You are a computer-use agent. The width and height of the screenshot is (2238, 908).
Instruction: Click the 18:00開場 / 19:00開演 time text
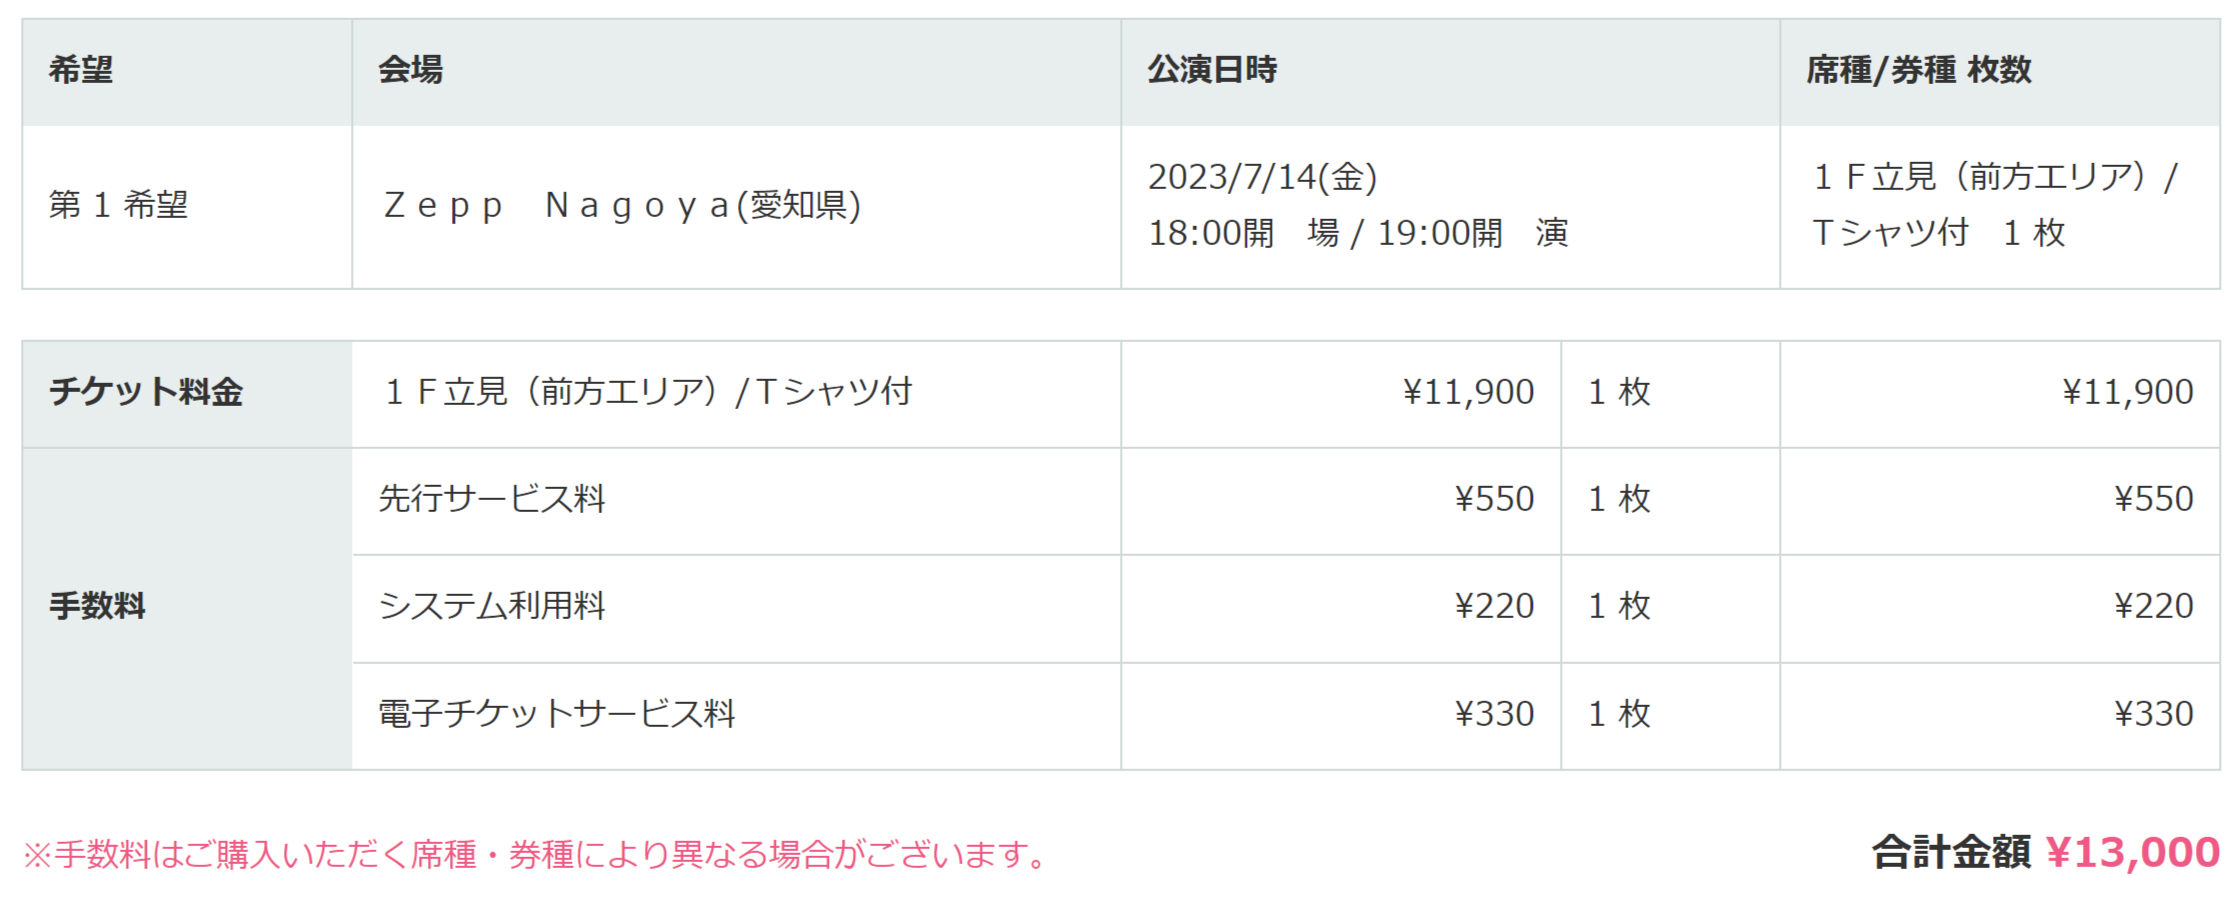tap(1358, 234)
